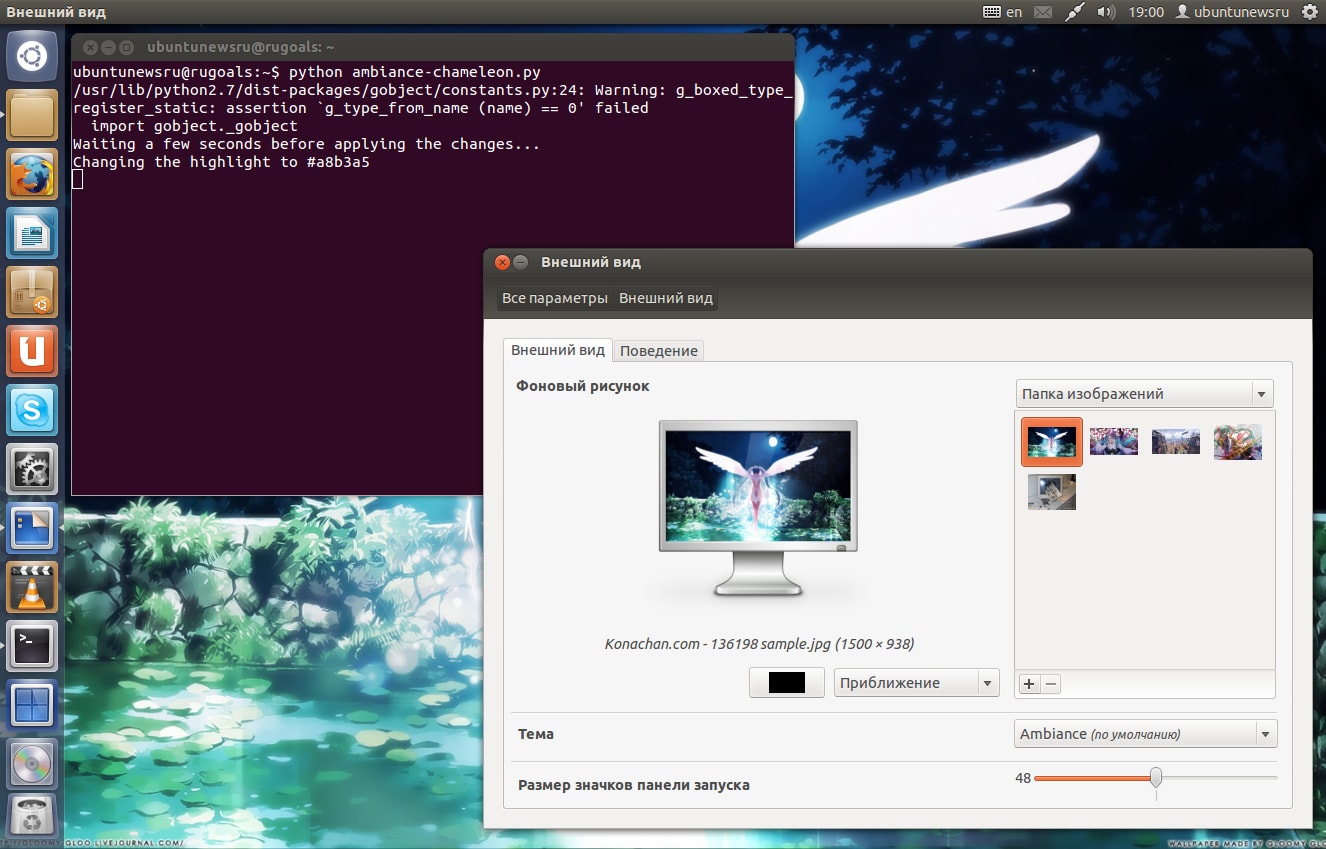Select the 'Внешний вид' tab
This screenshot has height=849, width=1326.
click(x=558, y=350)
